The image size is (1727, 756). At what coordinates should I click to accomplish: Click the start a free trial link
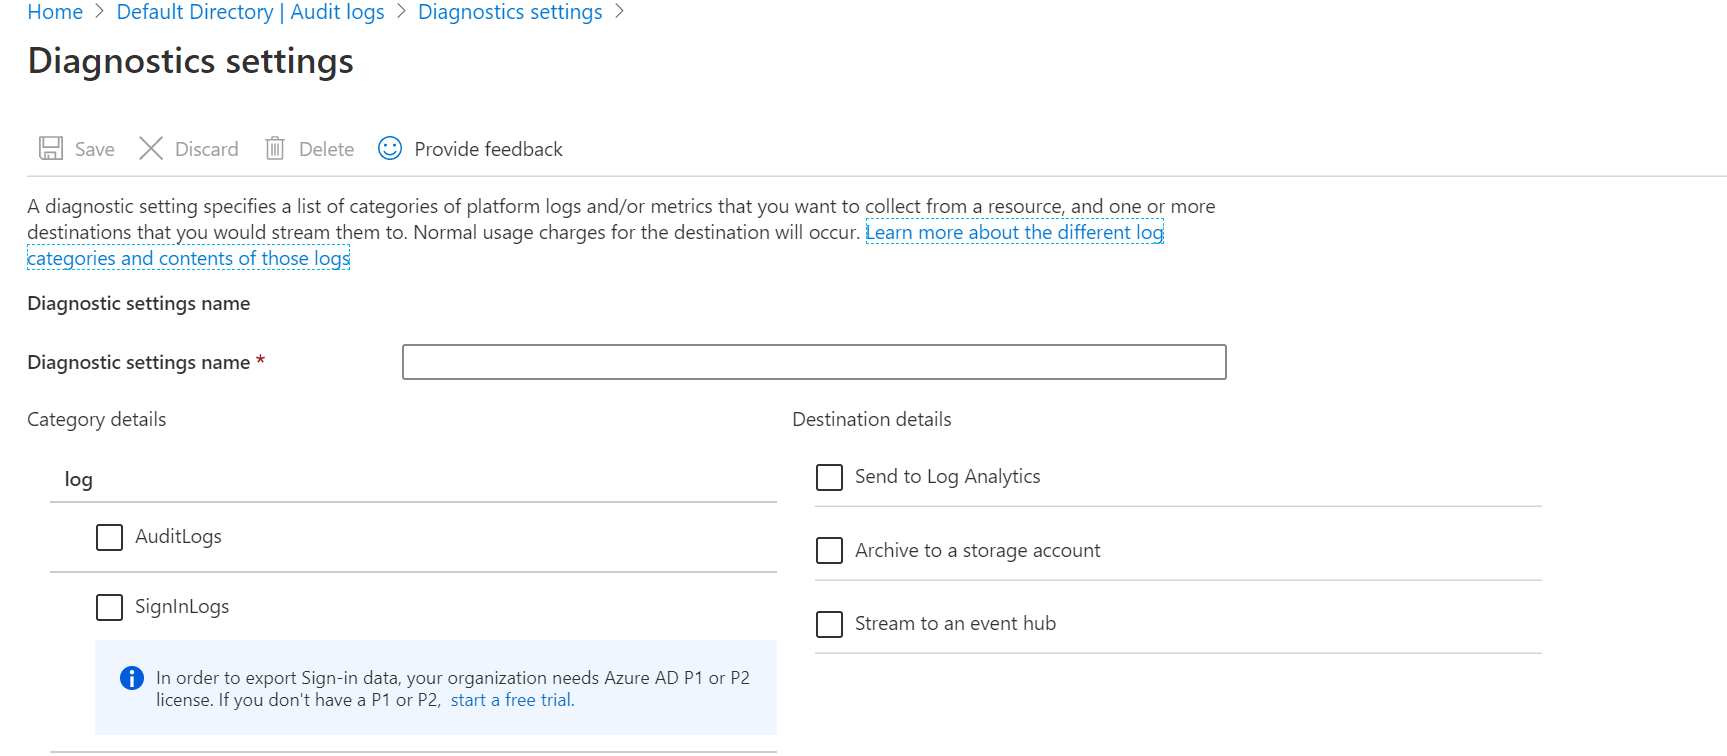coord(512,700)
